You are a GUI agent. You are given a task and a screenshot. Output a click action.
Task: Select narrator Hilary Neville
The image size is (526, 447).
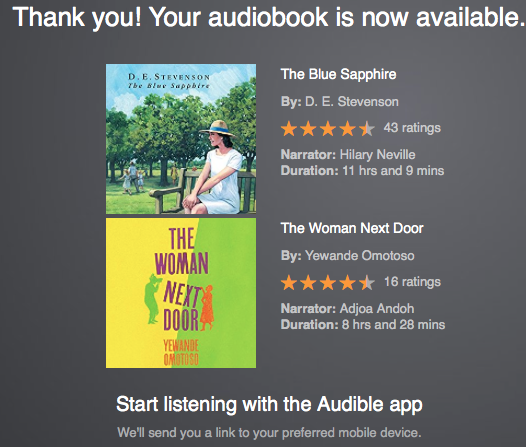[377, 155]
